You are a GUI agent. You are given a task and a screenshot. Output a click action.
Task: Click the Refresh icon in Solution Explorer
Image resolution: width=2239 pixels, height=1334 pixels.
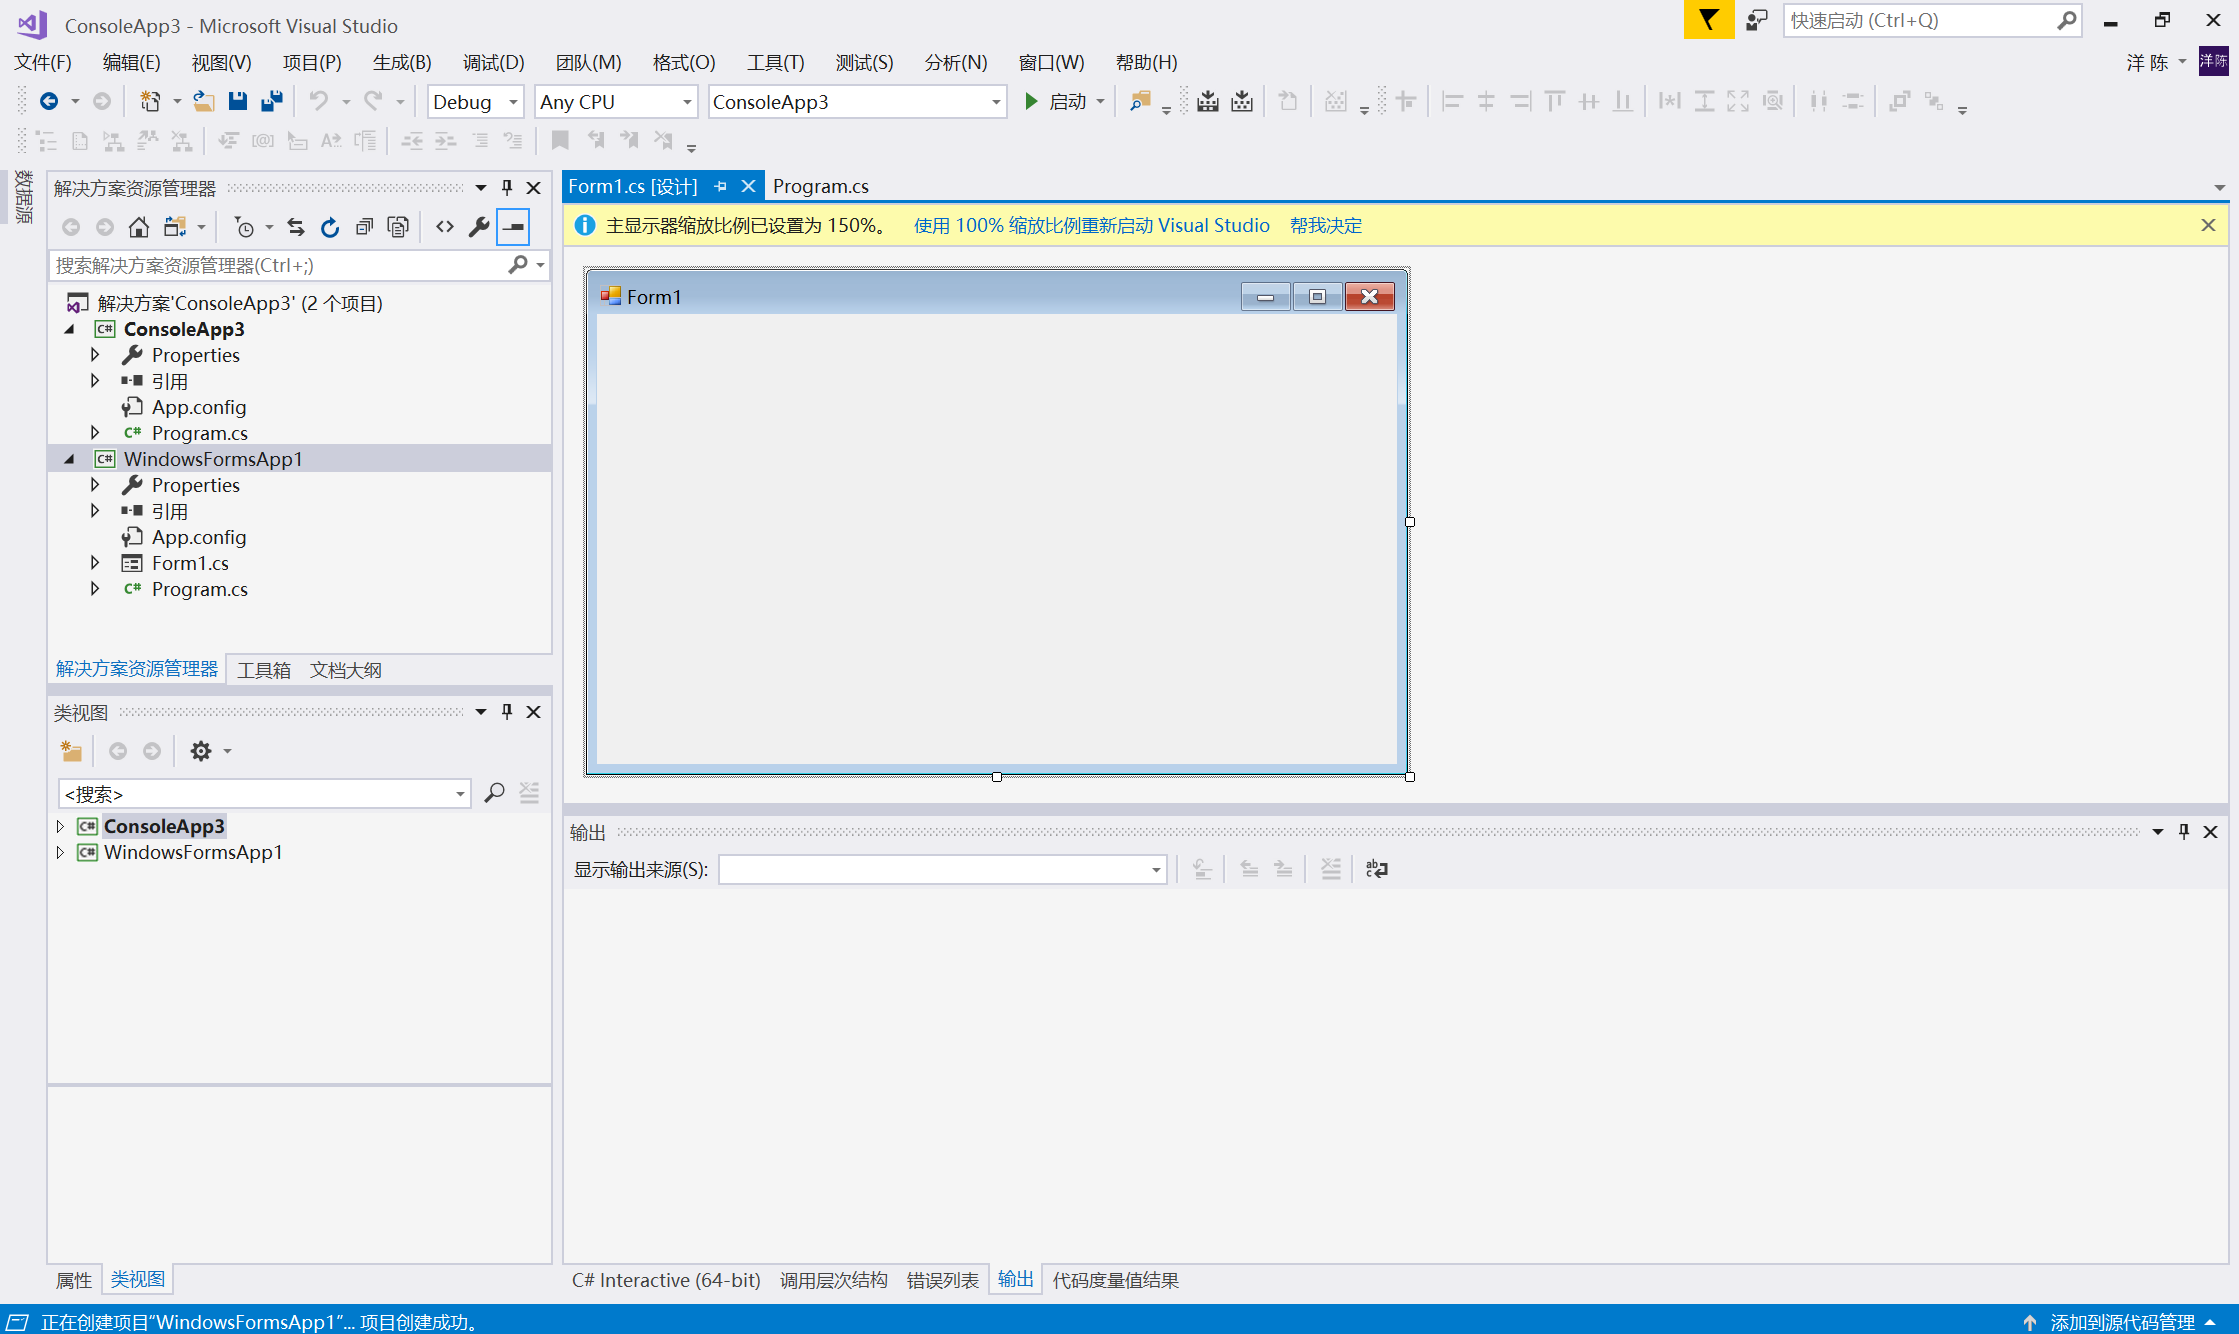click(x=330, y=227)
